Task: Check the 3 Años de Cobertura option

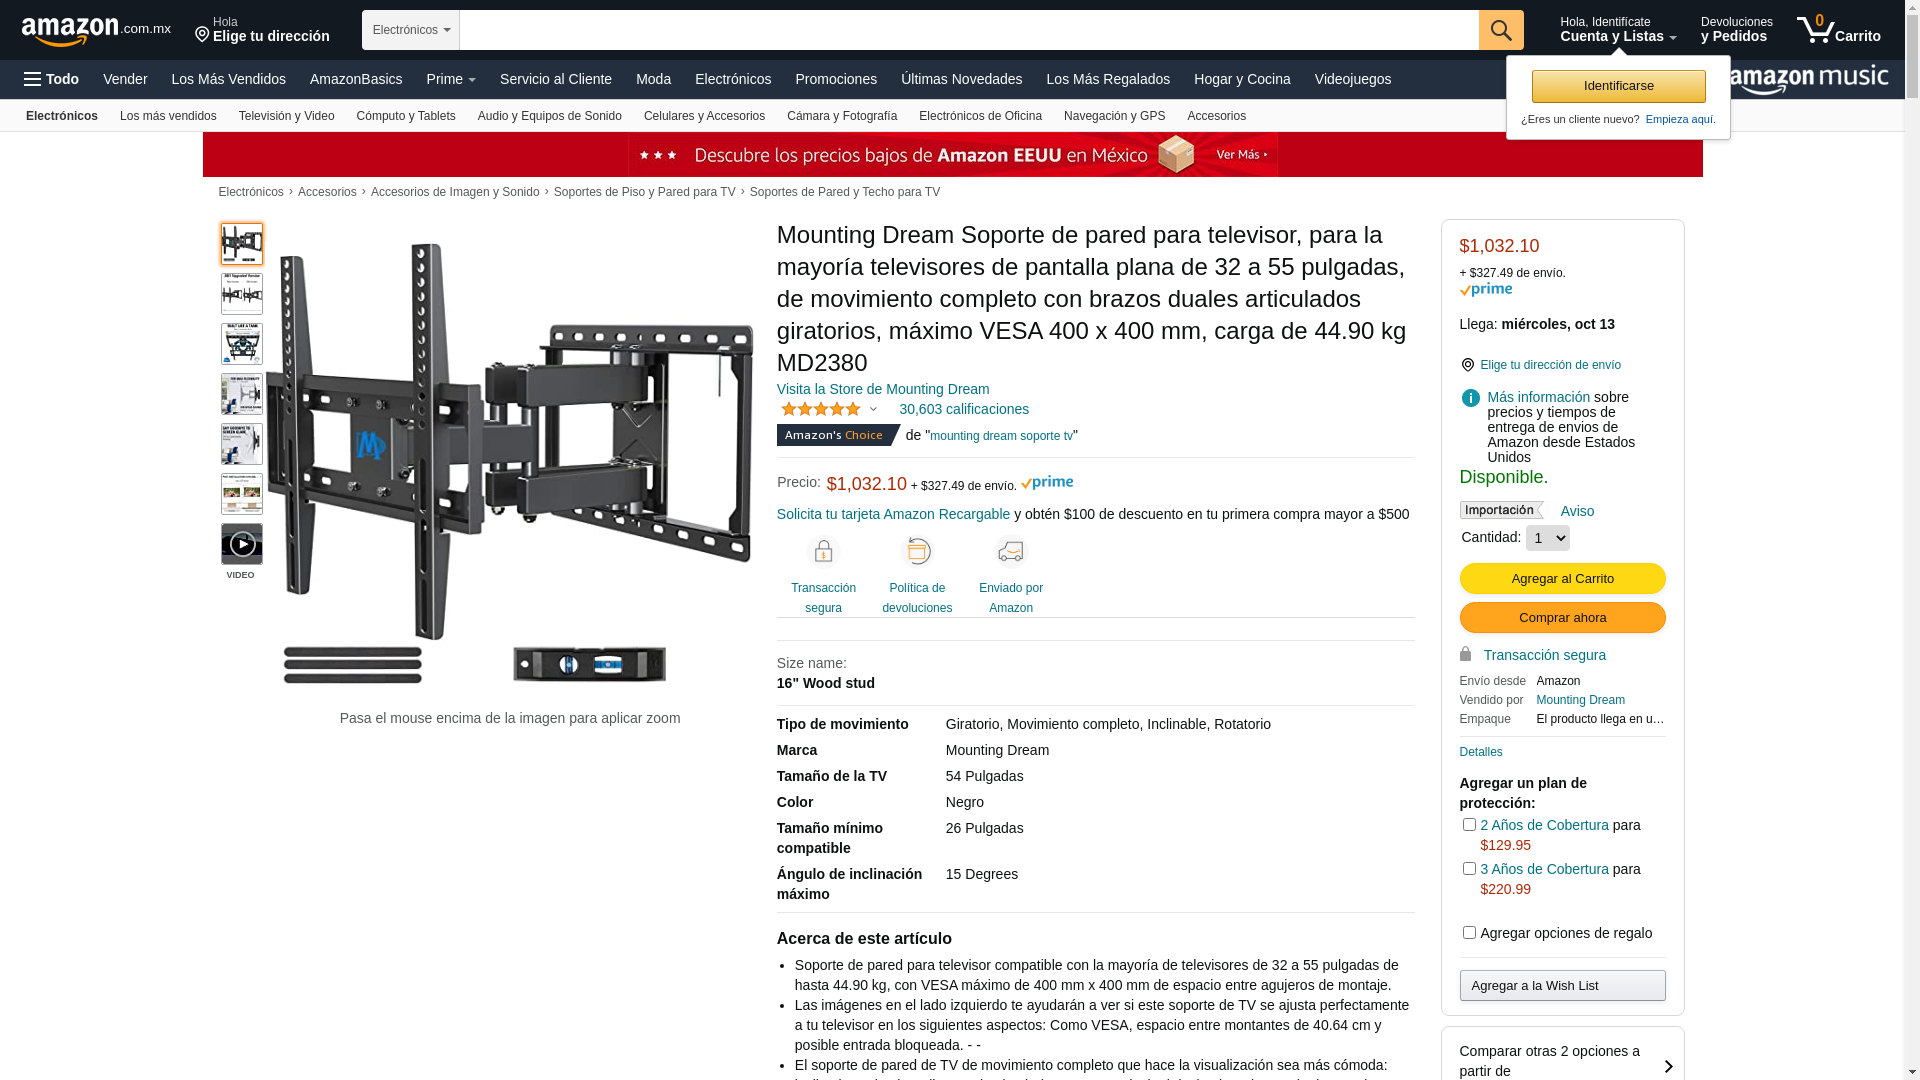Action: click(1469, 869)
